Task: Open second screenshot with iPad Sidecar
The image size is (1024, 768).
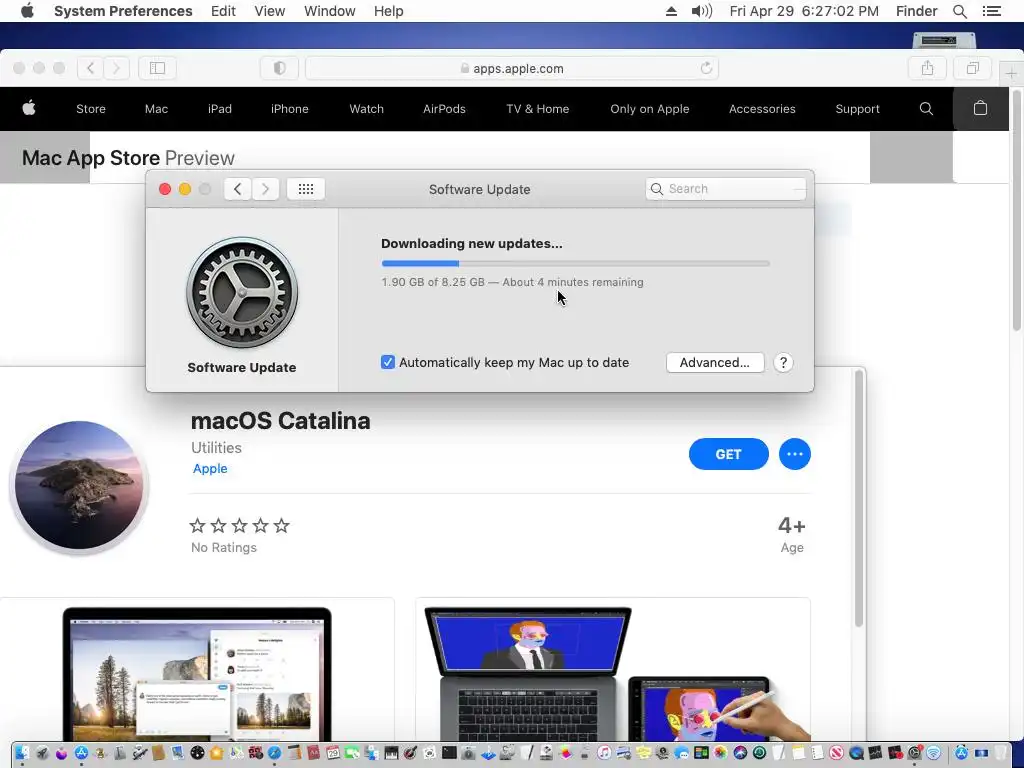Action: [613, 670]
